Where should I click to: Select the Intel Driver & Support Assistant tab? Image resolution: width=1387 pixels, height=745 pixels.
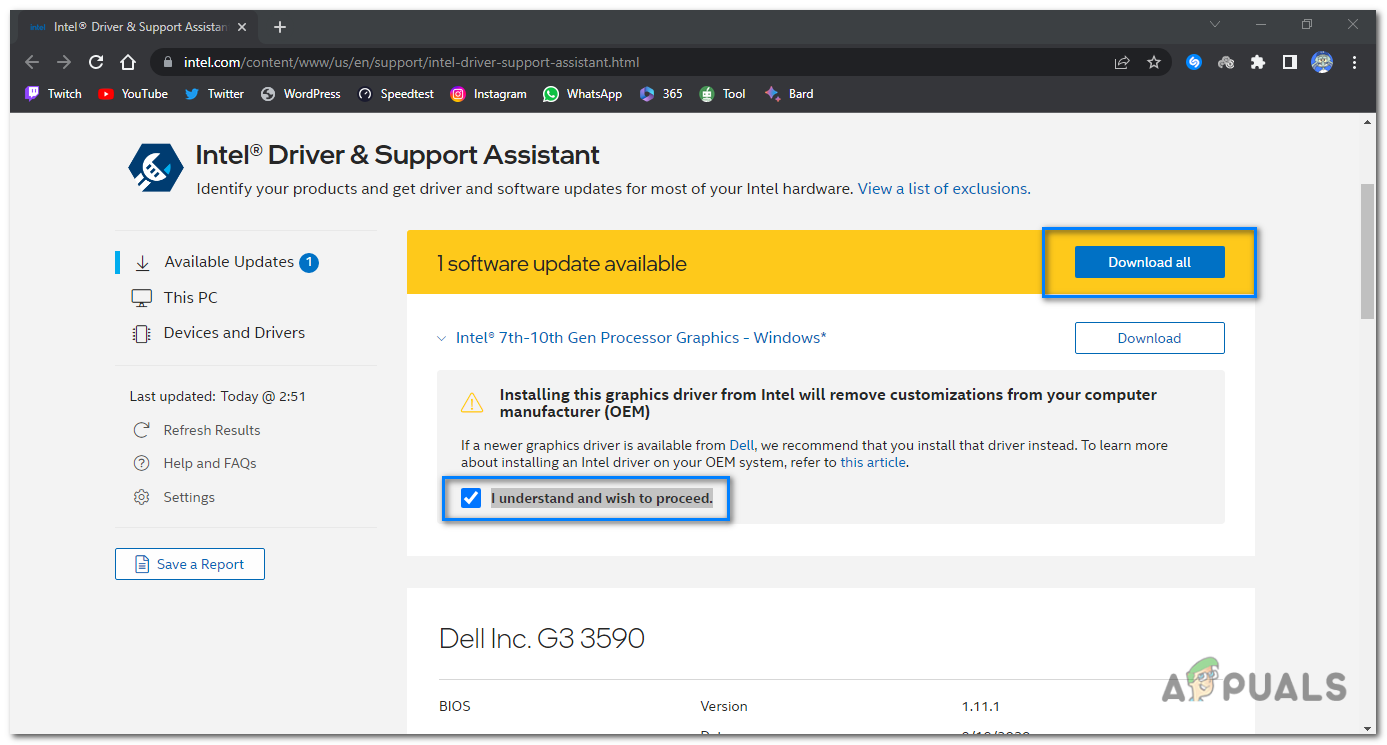[130, 27]
